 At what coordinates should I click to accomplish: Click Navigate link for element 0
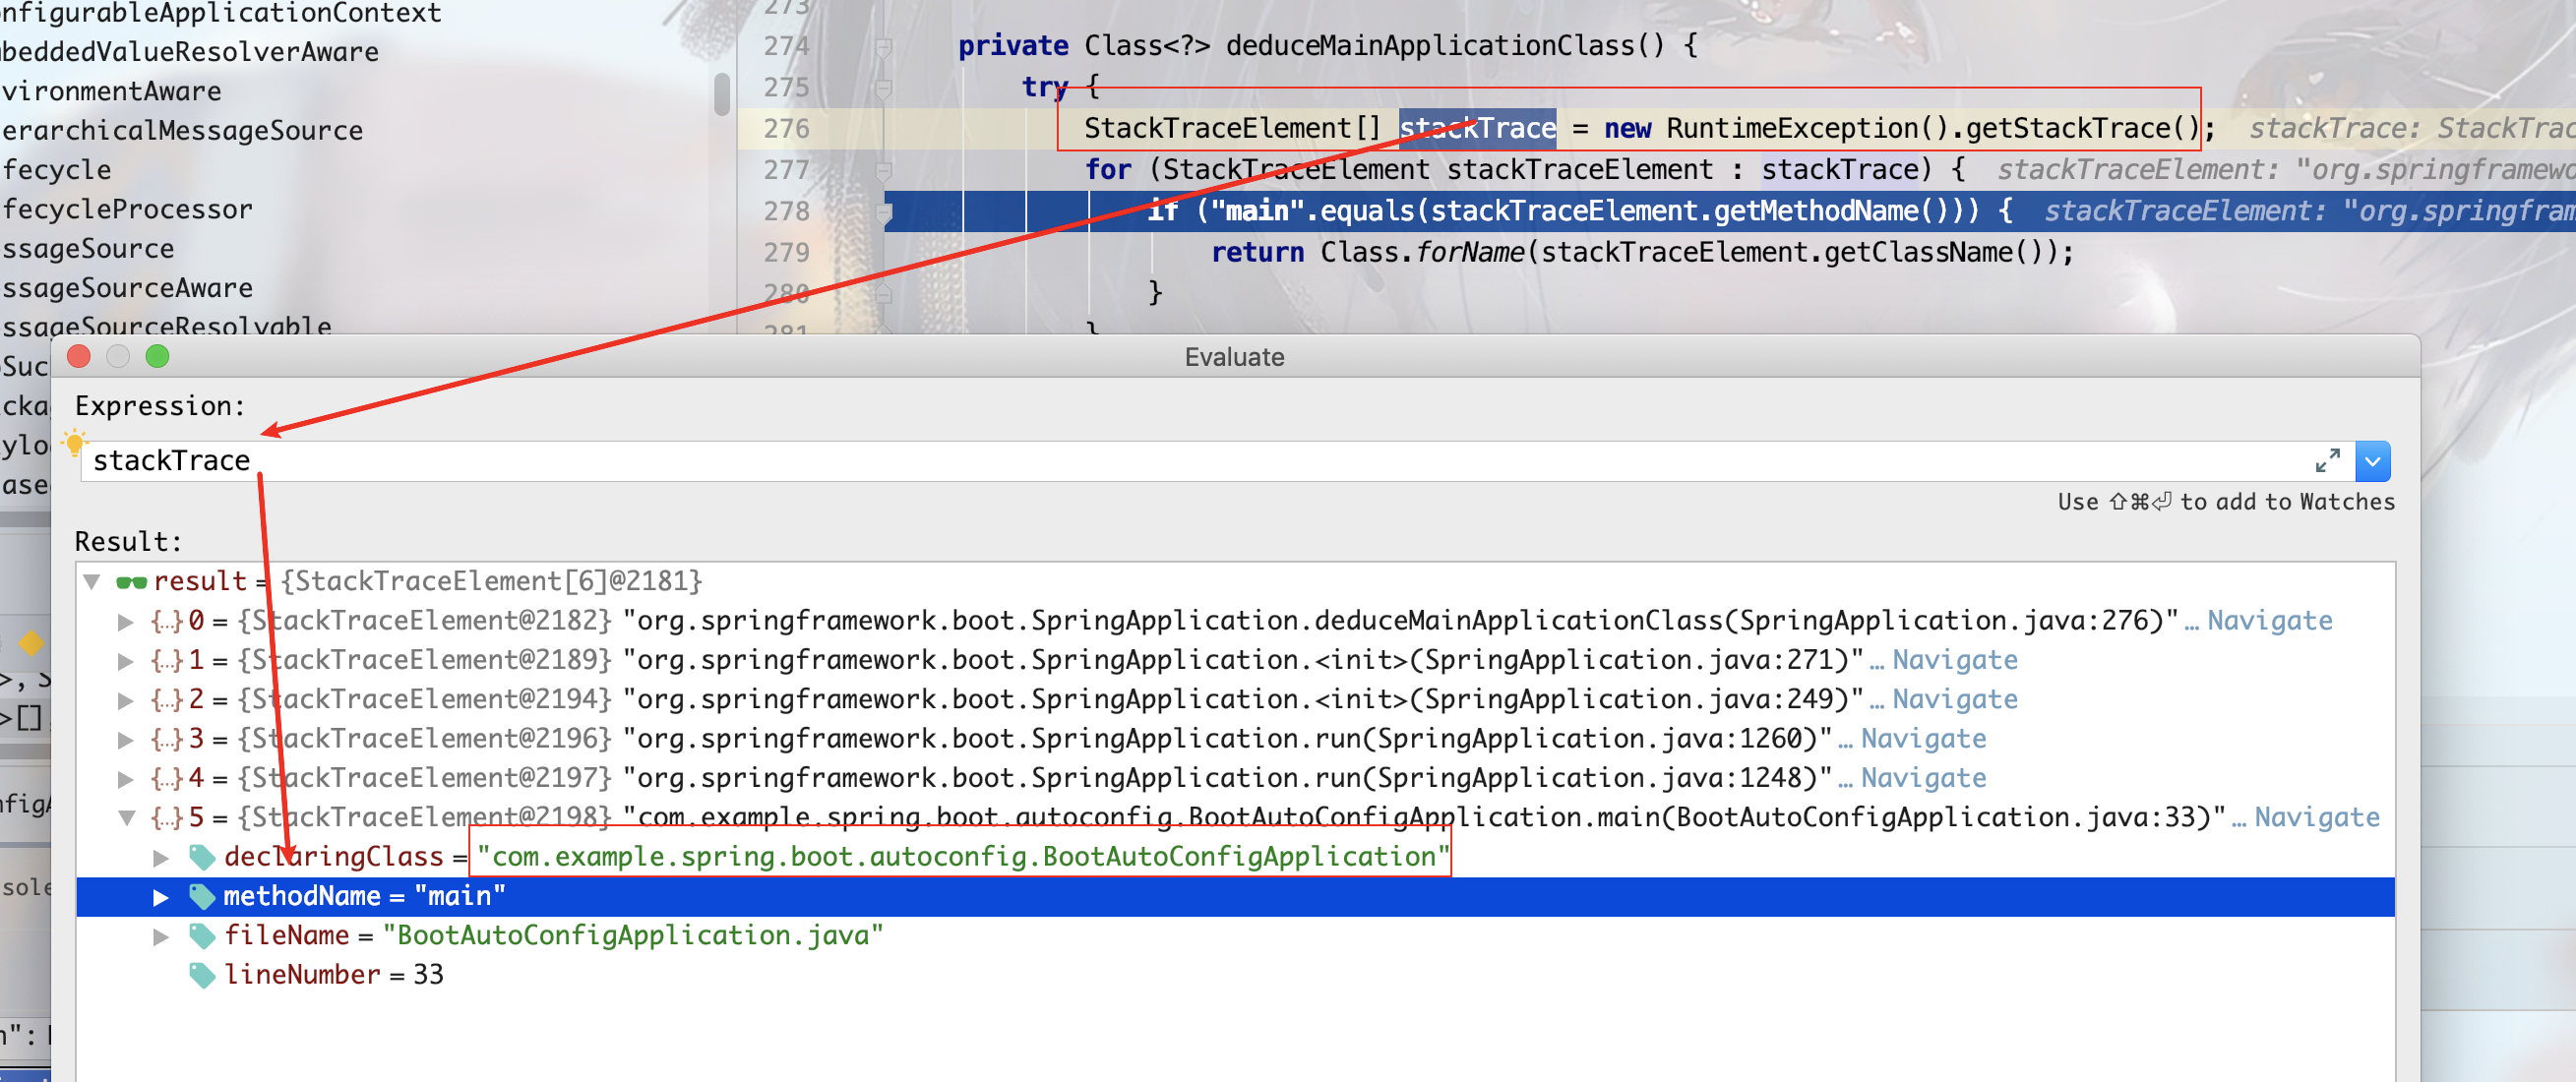[2269, 621]
